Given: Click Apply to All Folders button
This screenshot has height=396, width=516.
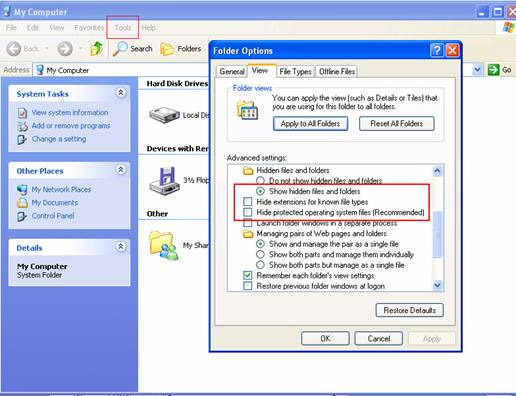Looking at the screenshot, I should tap(310, 124).
